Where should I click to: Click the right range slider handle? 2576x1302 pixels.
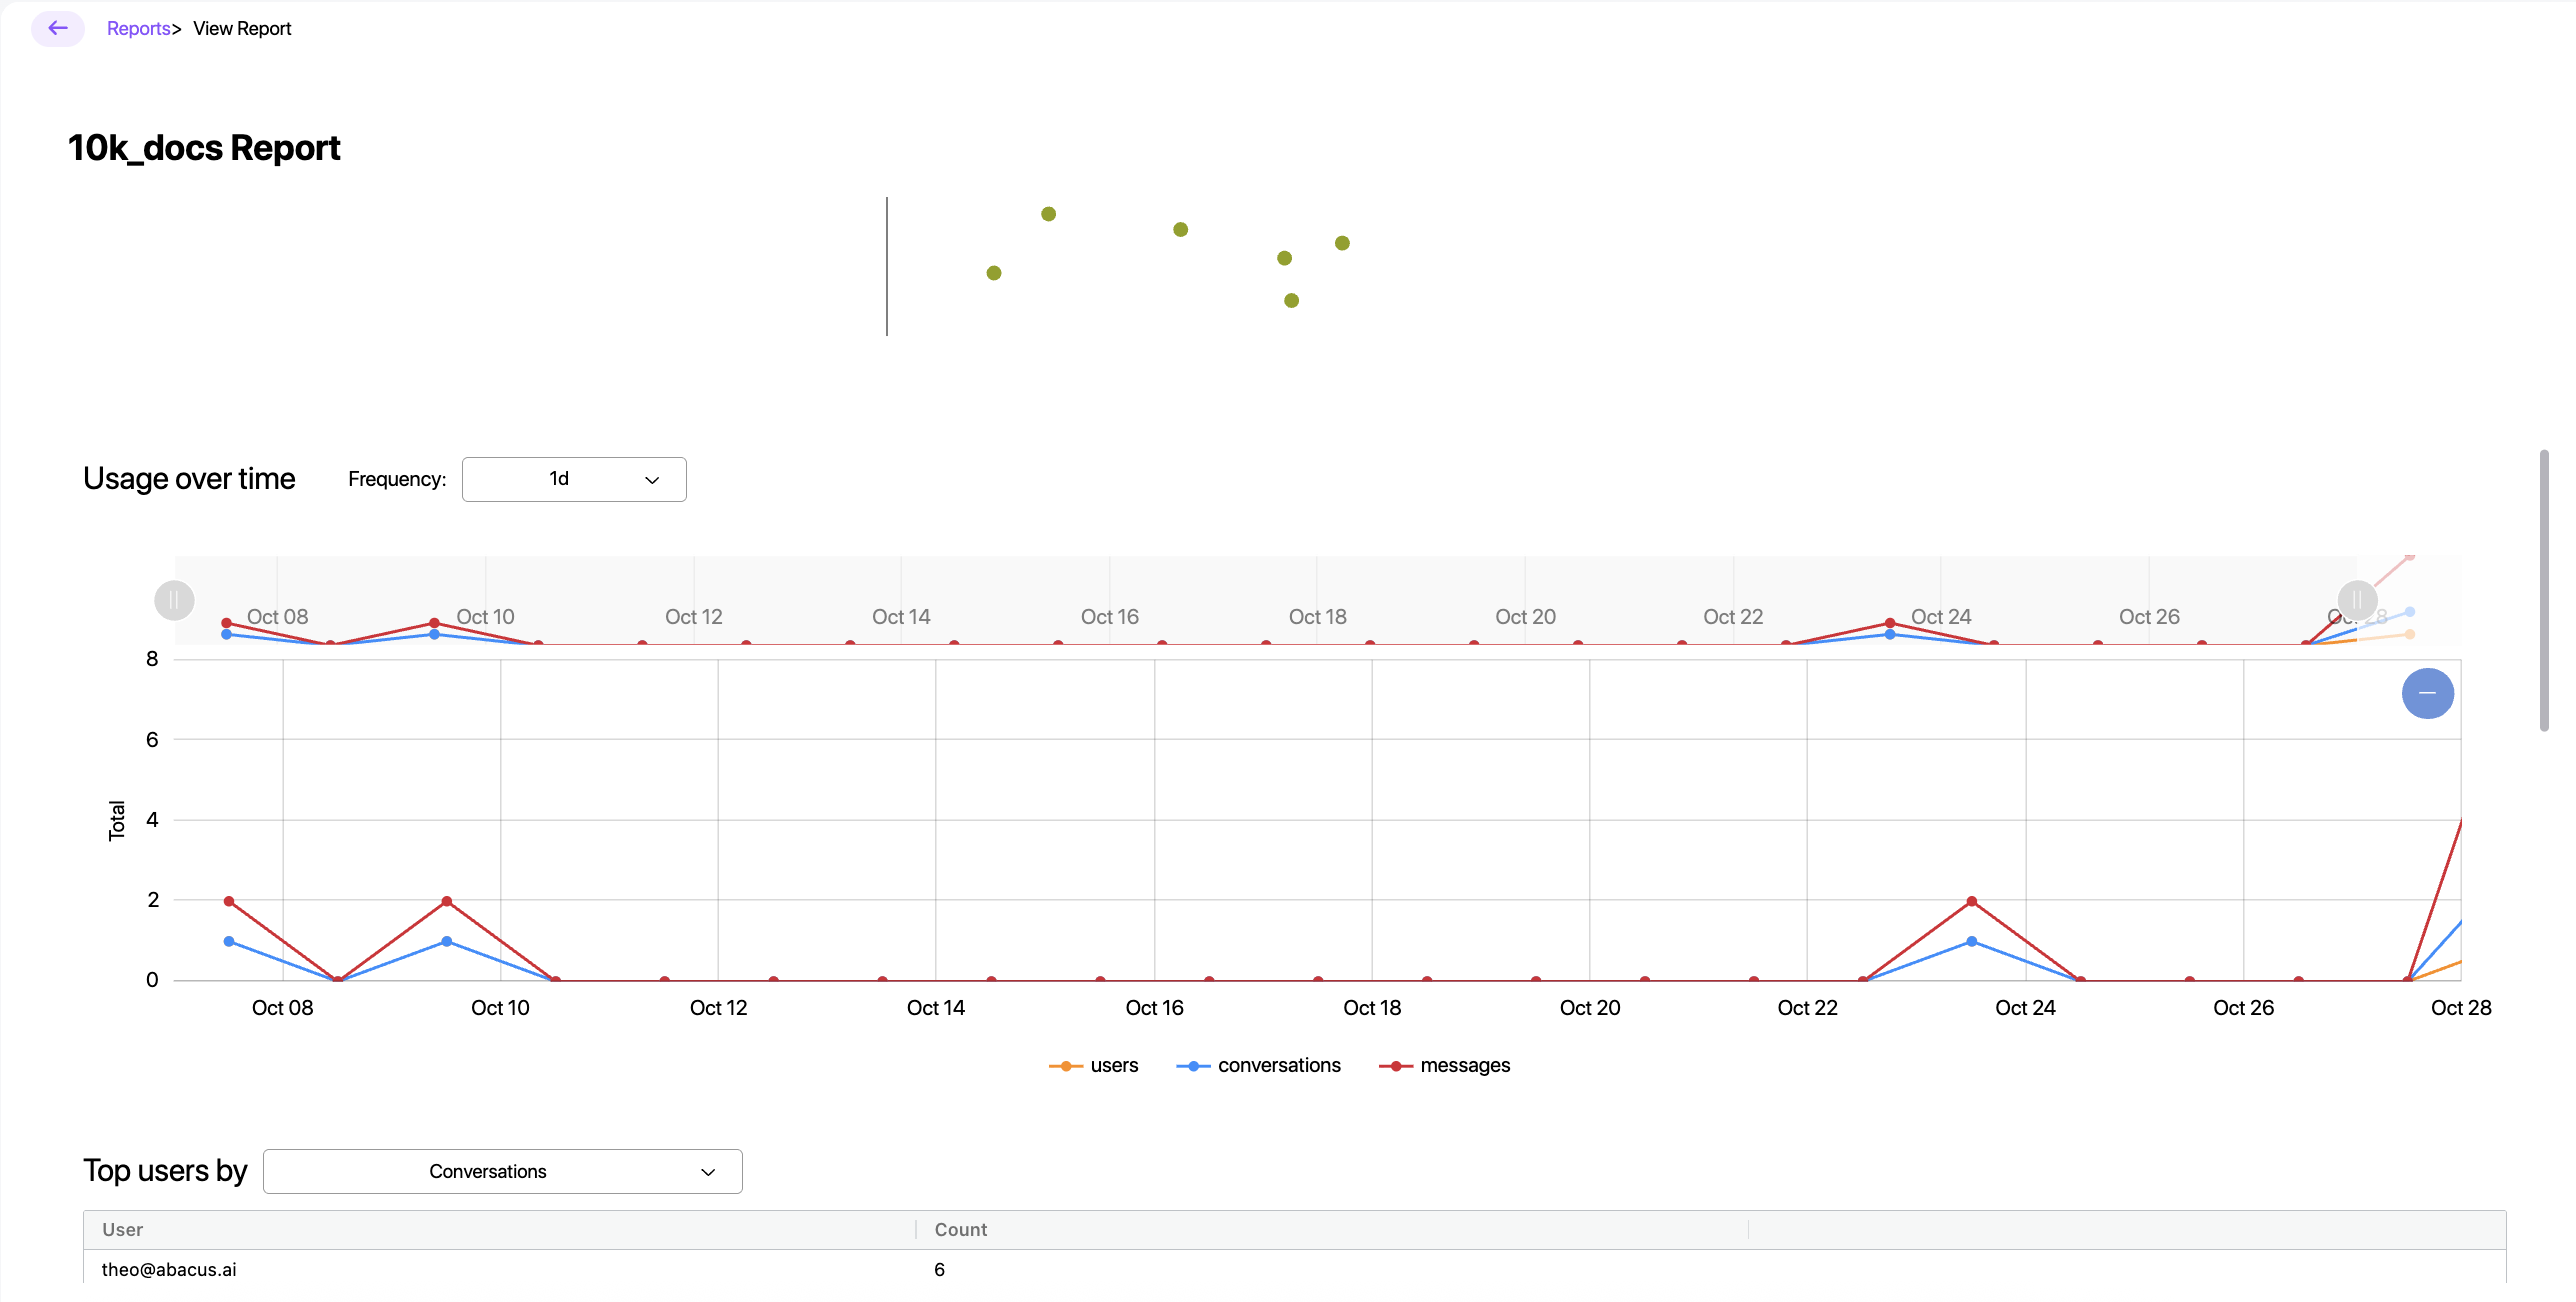point(2357,600)
